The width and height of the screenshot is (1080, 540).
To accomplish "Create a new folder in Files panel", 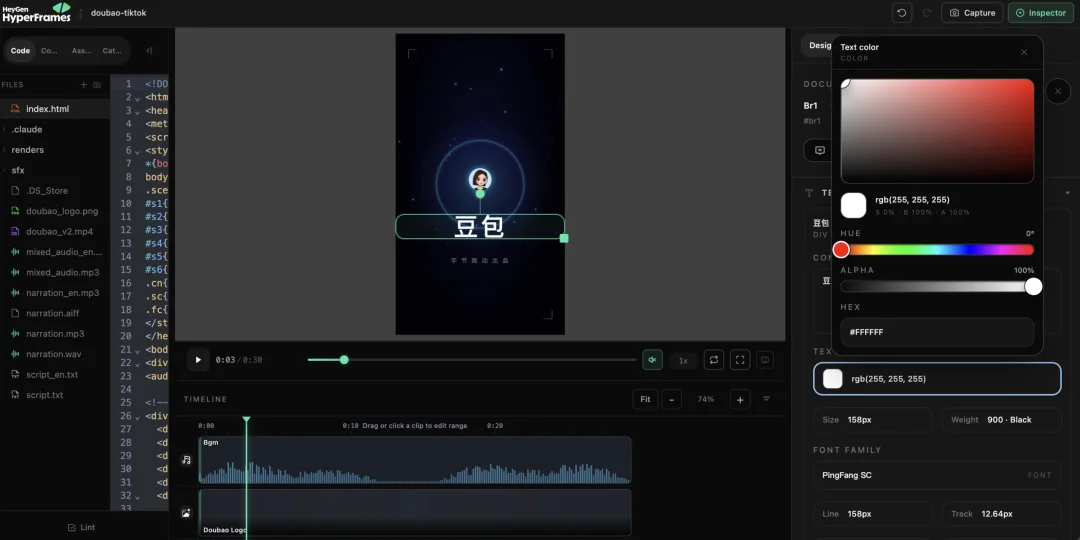I will pyautogui.click(x=97, y=85).
